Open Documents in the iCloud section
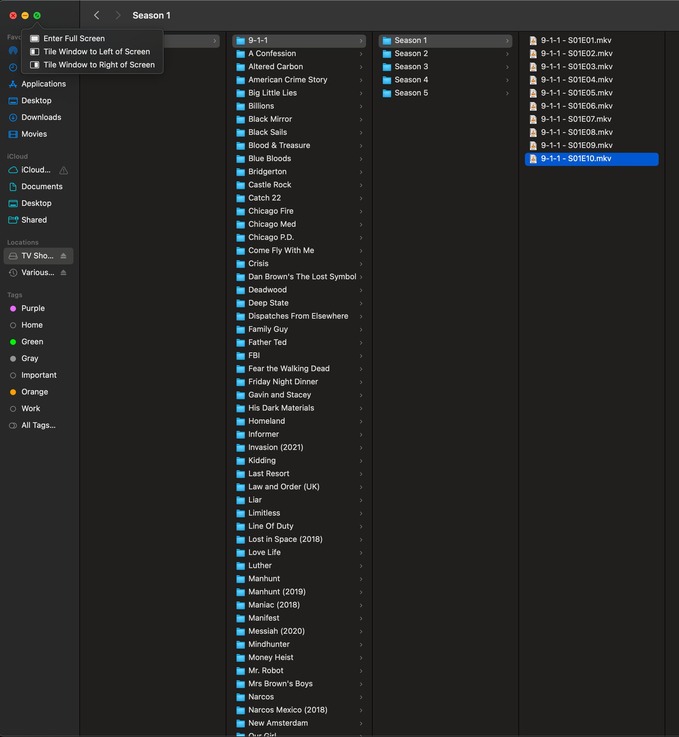This screenshot has width=679, height=737. pos(38,187)
